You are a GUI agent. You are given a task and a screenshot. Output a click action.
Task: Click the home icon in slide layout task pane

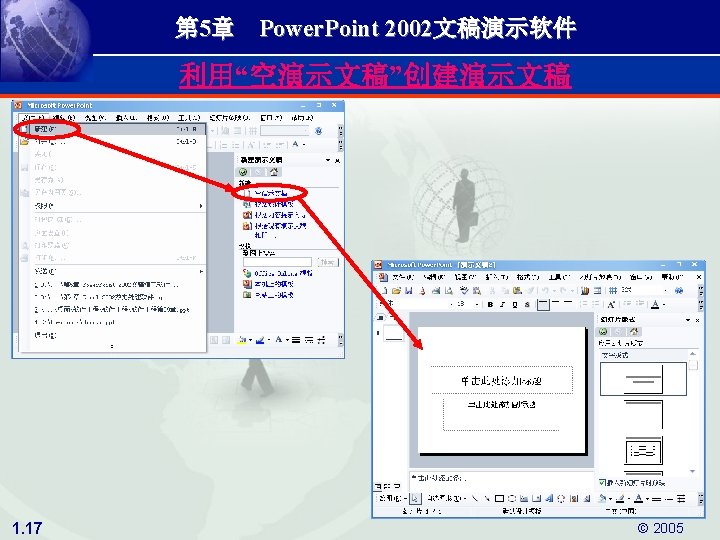635,332
